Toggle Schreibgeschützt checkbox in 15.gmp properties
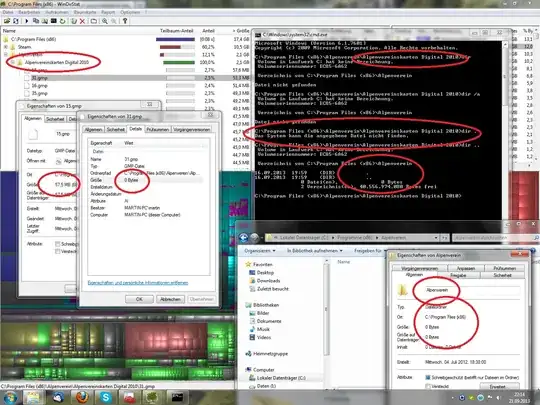Screen dimensions: 540x405 pos(58,244)
